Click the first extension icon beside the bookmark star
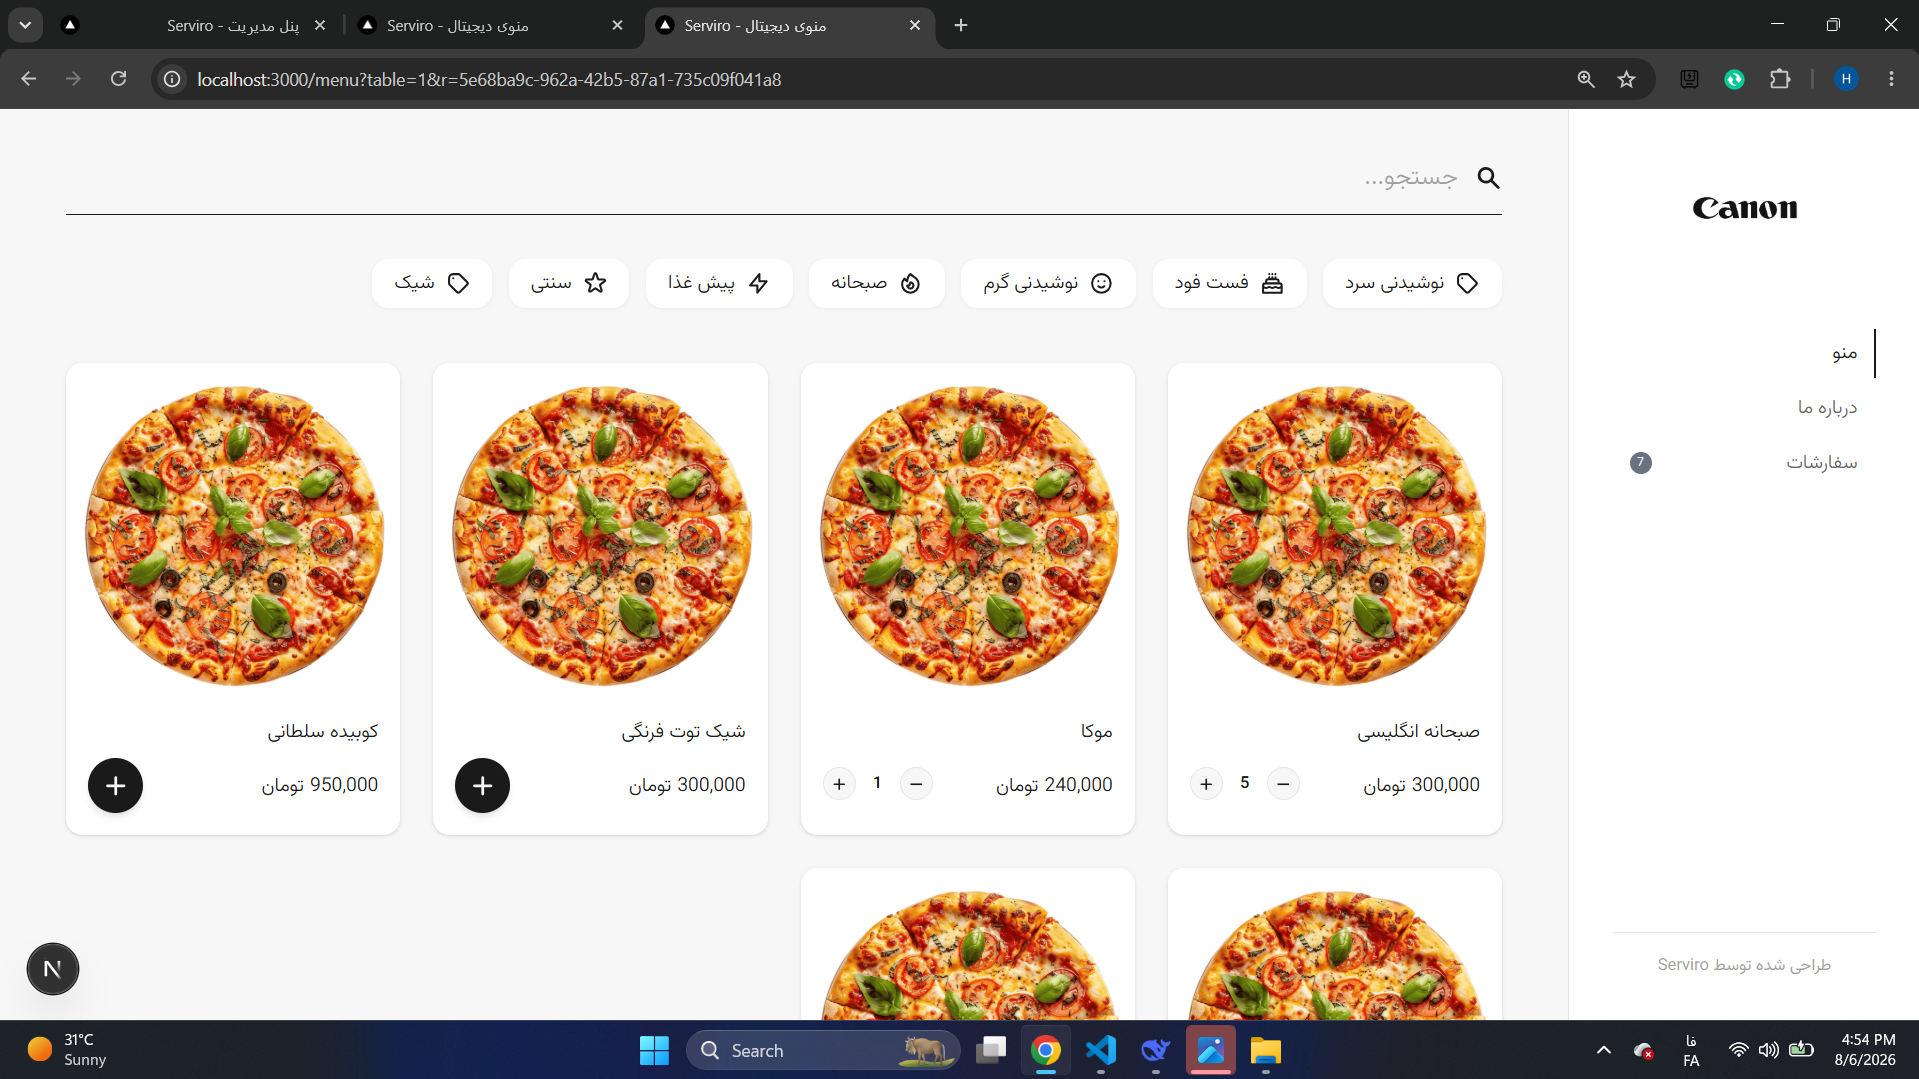This screenshot has height=1079, width=1919. [x=1690, y=79]
